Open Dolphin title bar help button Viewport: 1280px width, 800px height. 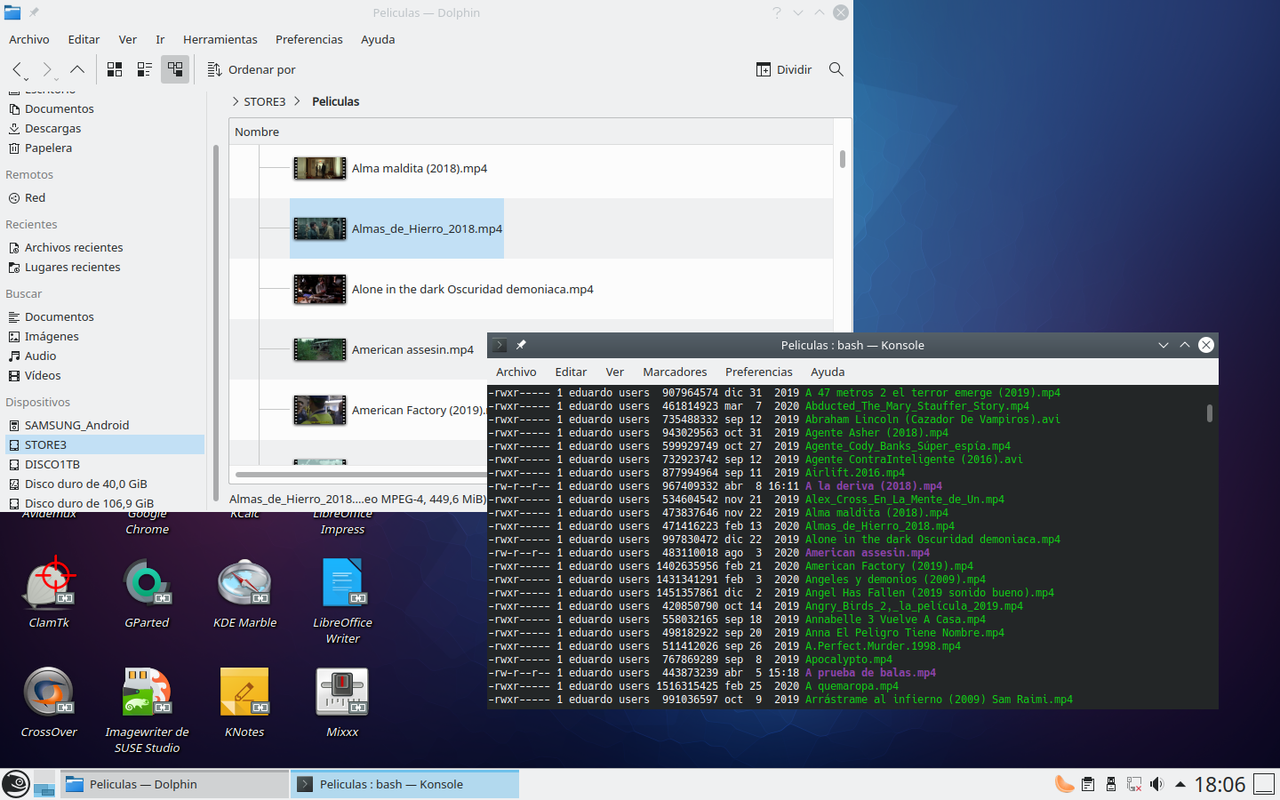(x=777, y=13)
